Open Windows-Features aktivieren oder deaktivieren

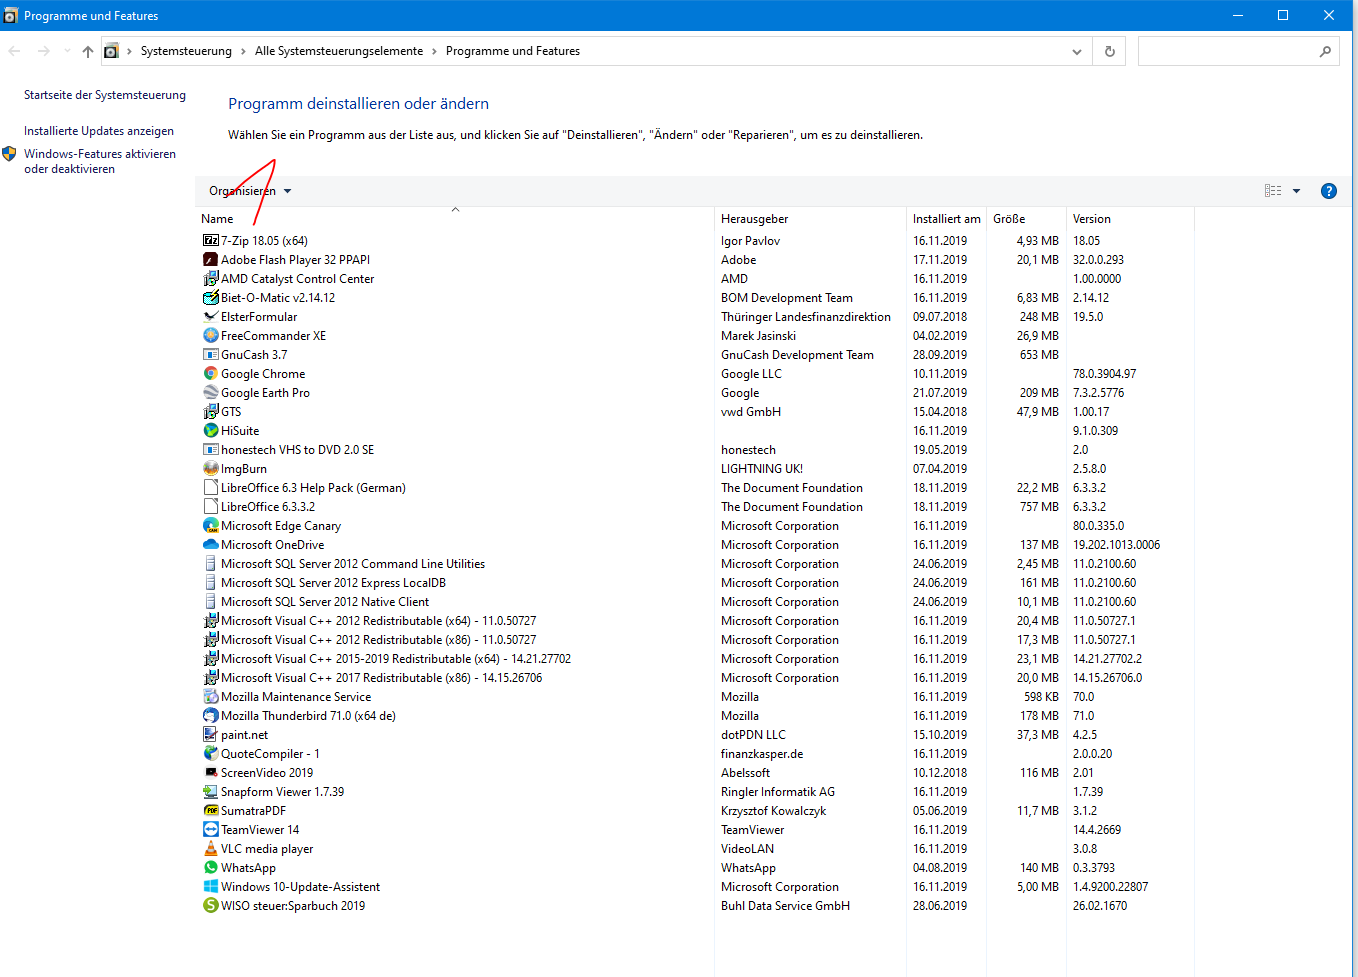tap(100, 161)
